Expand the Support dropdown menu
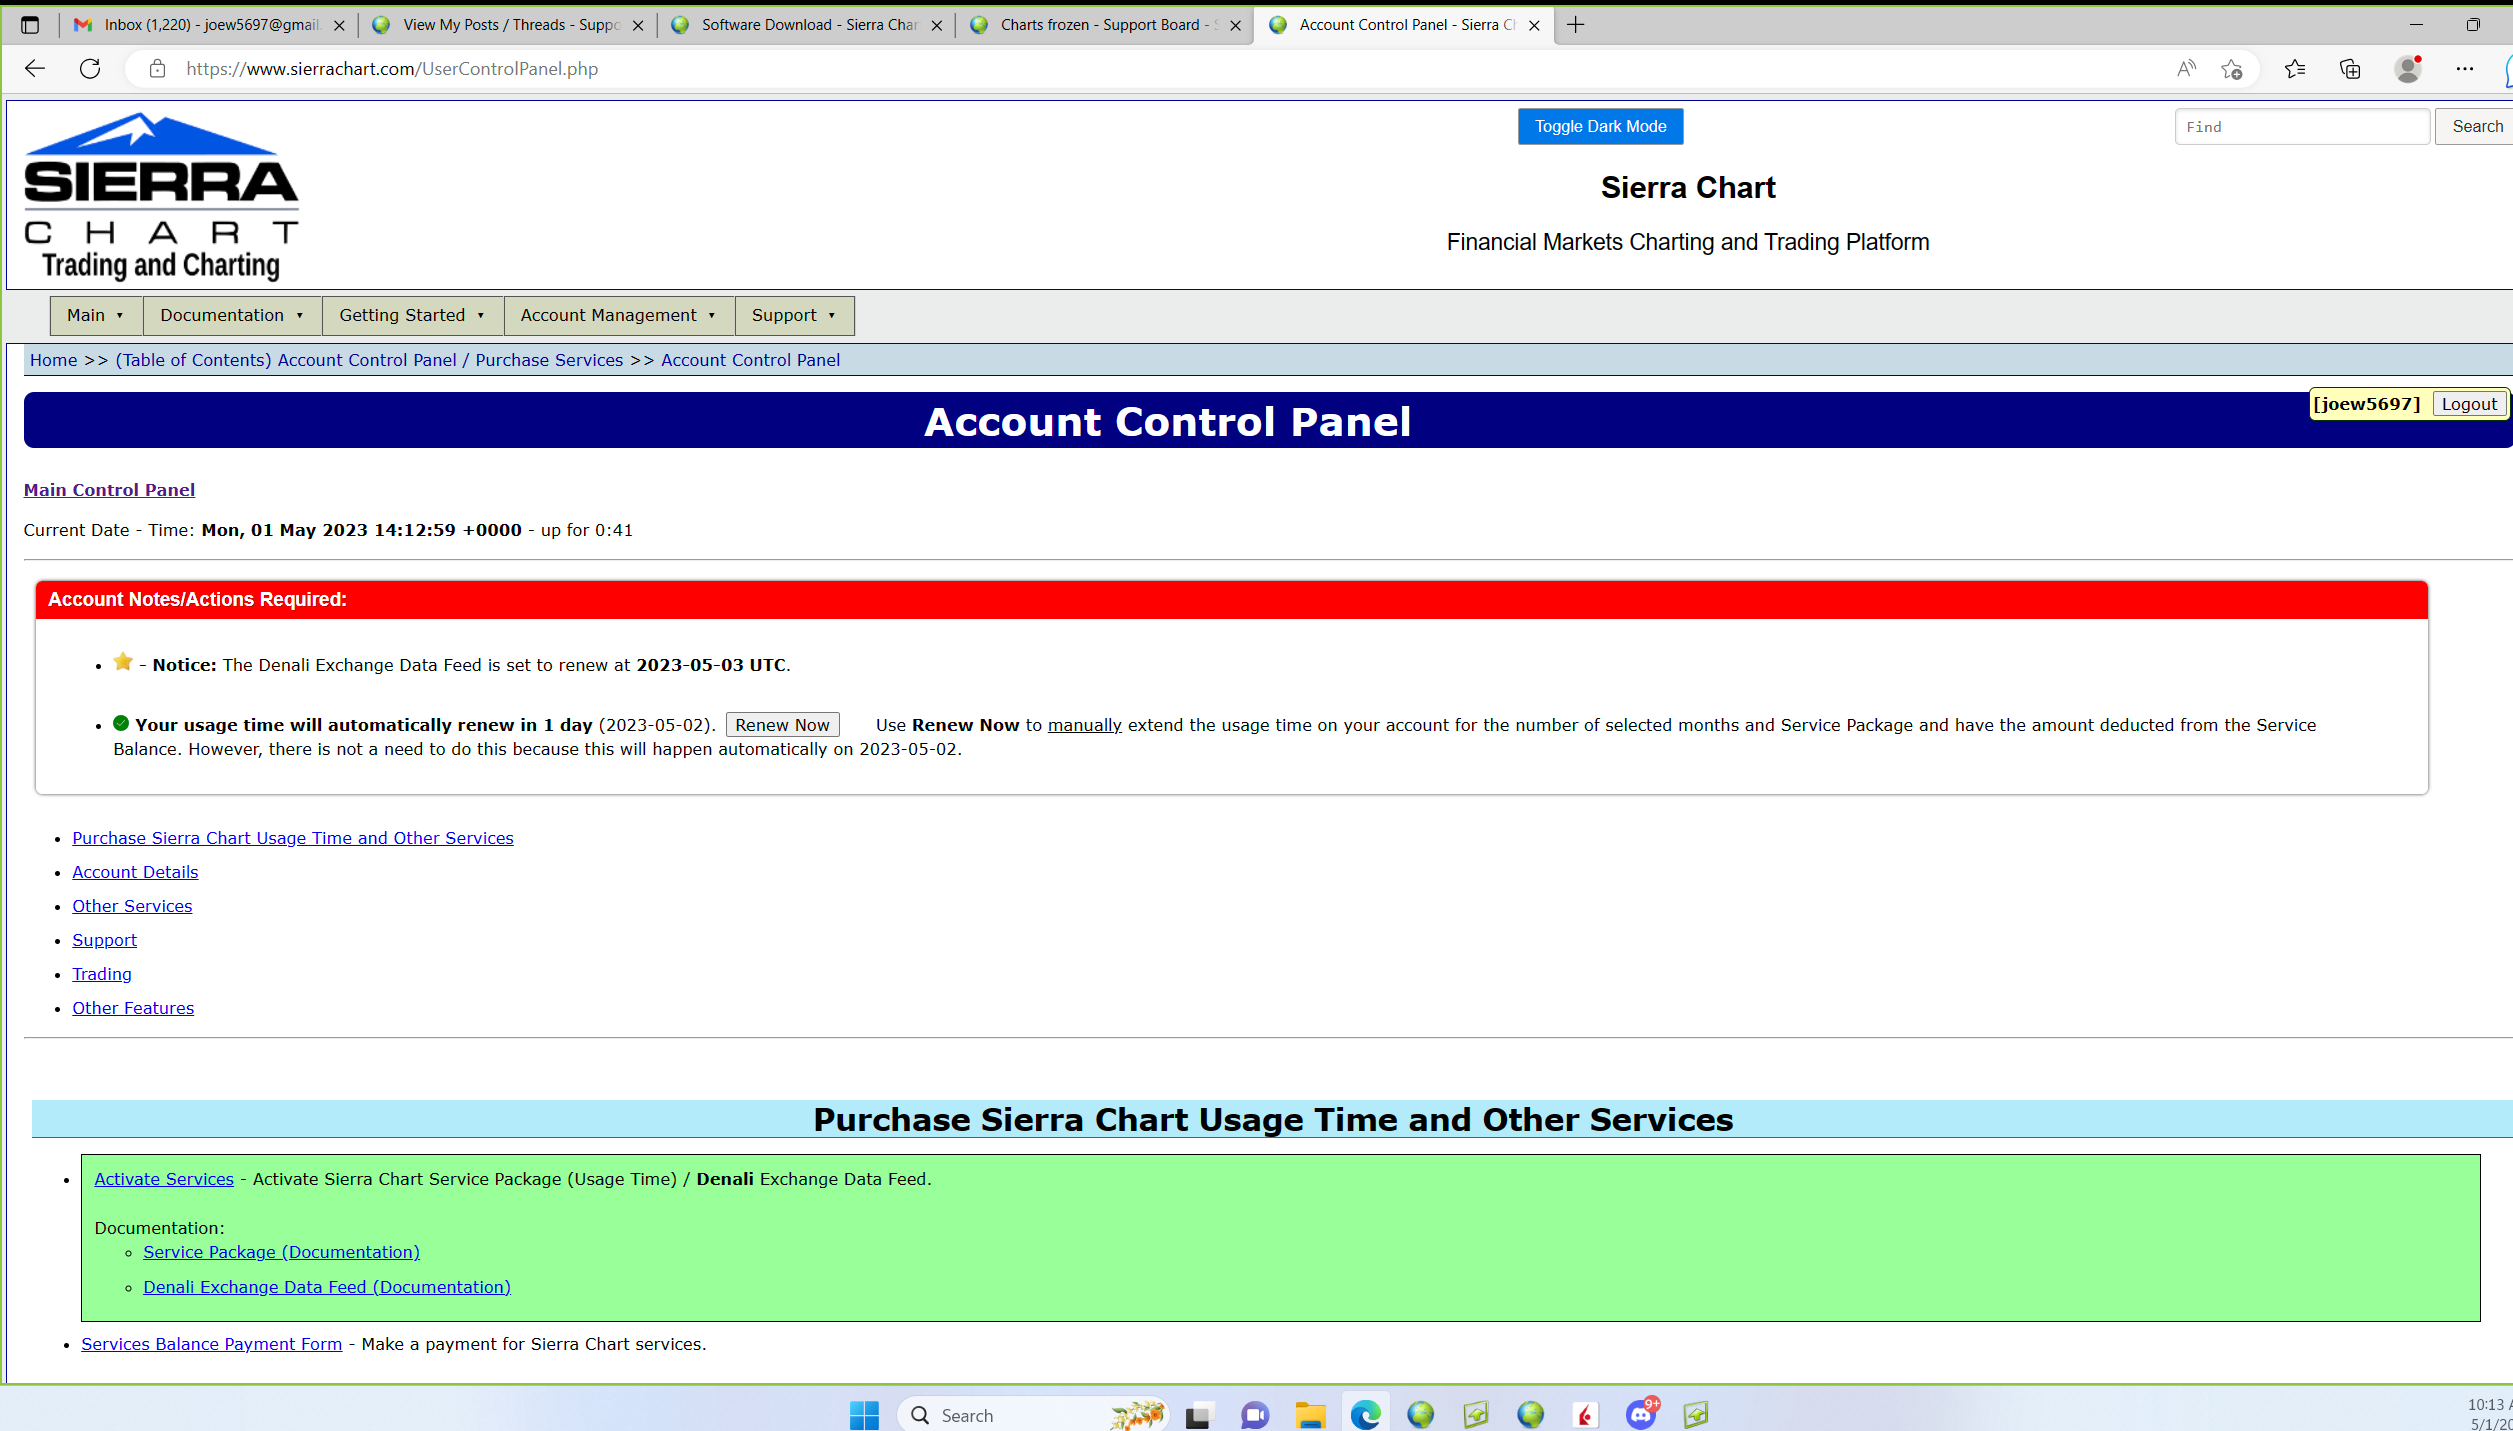This screenshot has width=2513, height=1431. pos(794,316)
